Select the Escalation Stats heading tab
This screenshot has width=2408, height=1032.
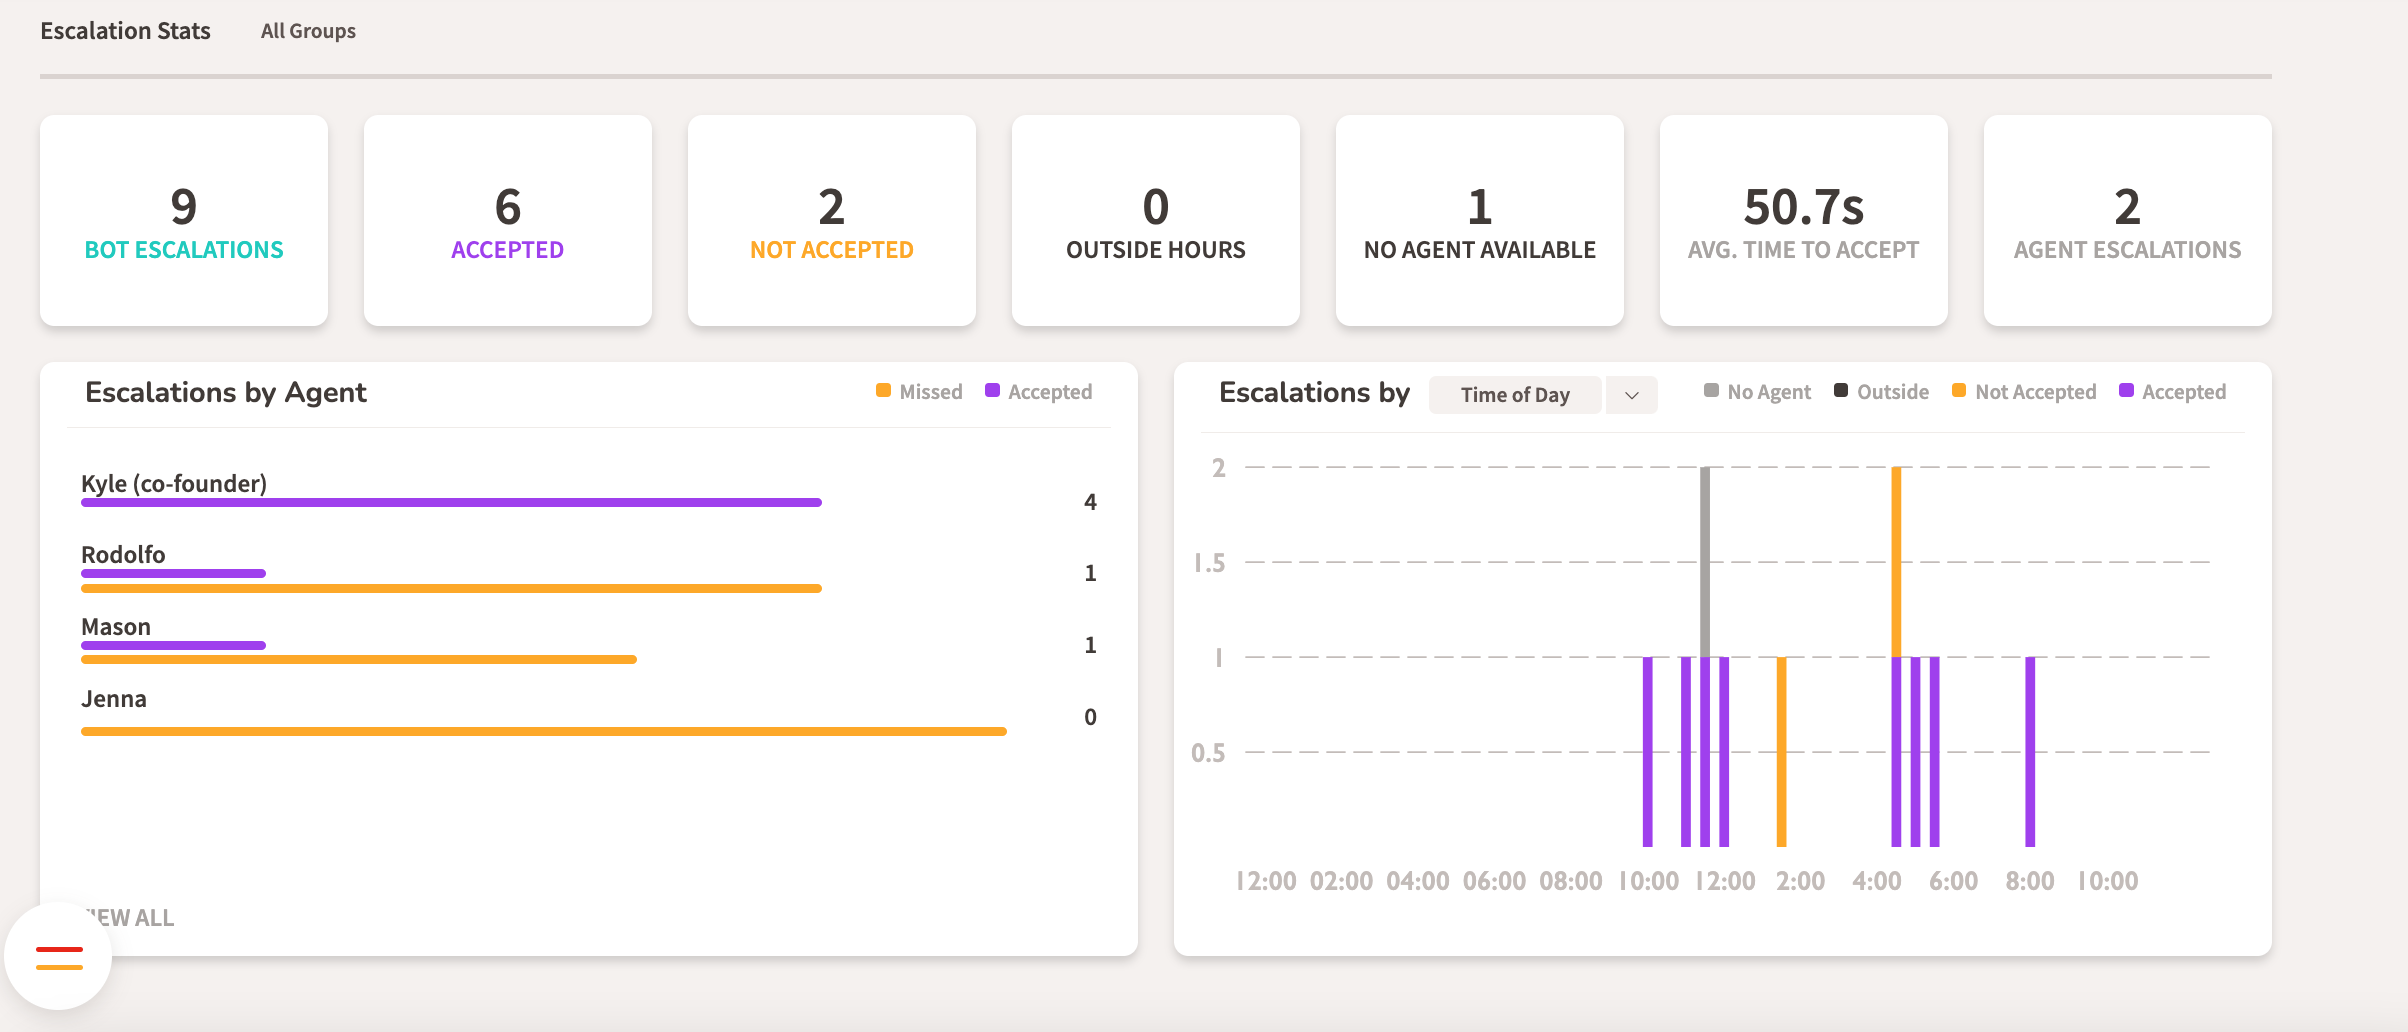[125, 31]
